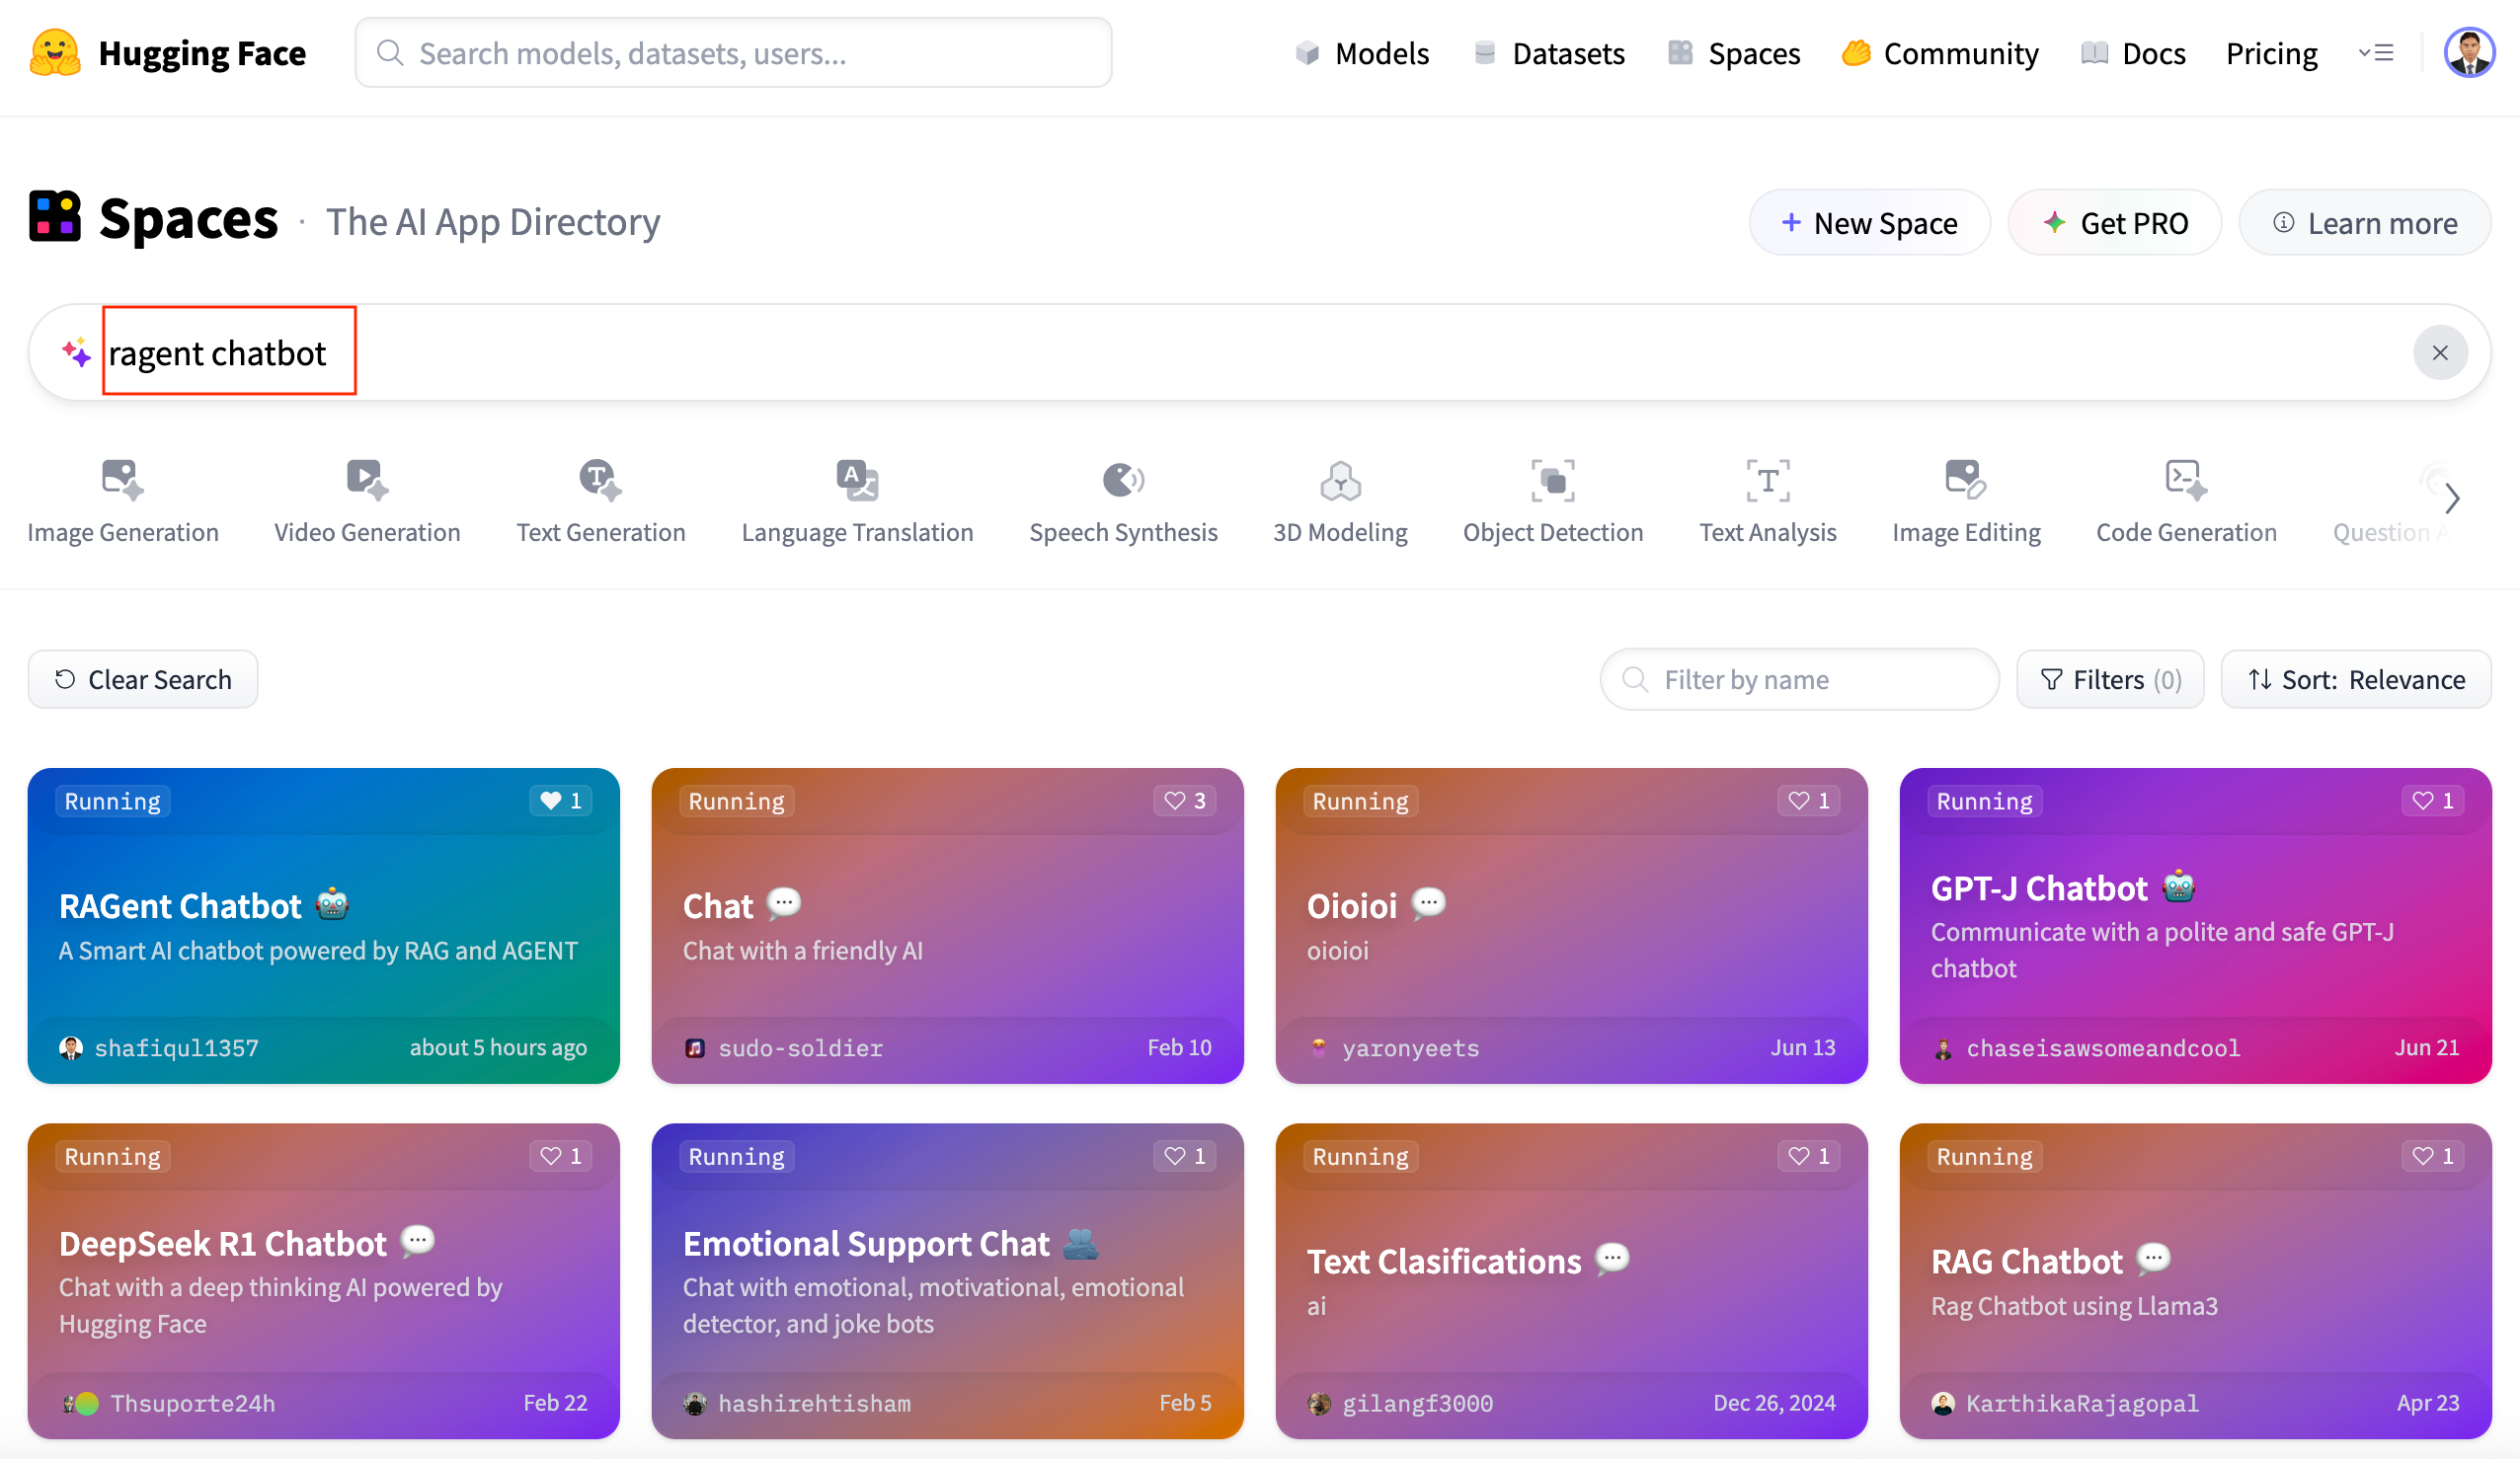2520x1459 pixels.
Task: Like the Oioioi space
Action: (1808, 801)
